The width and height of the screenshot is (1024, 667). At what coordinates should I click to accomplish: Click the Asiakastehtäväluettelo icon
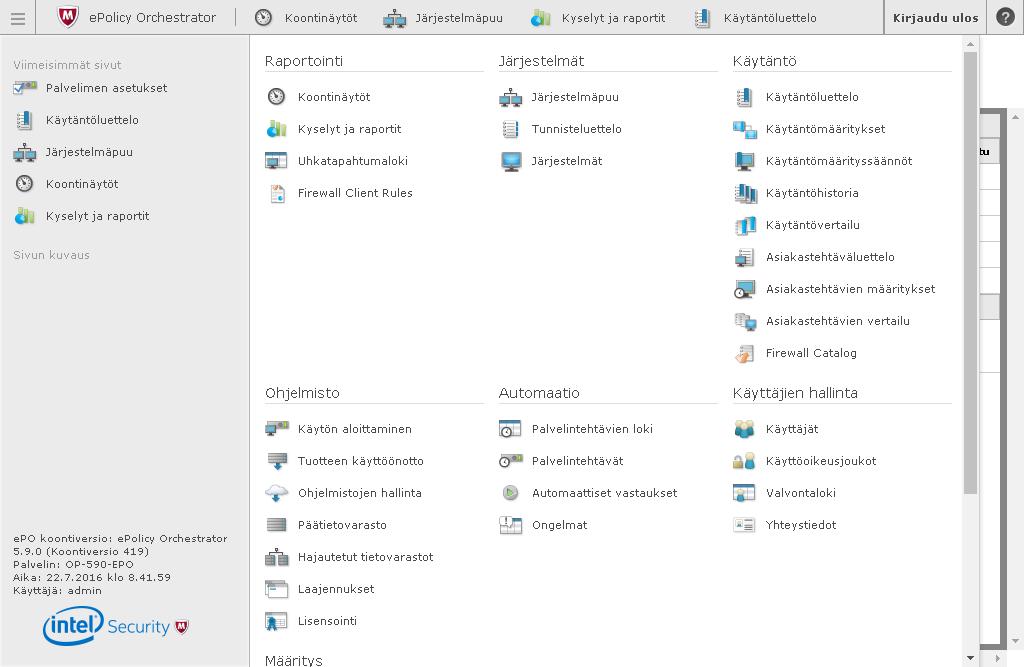coord(744,257)
